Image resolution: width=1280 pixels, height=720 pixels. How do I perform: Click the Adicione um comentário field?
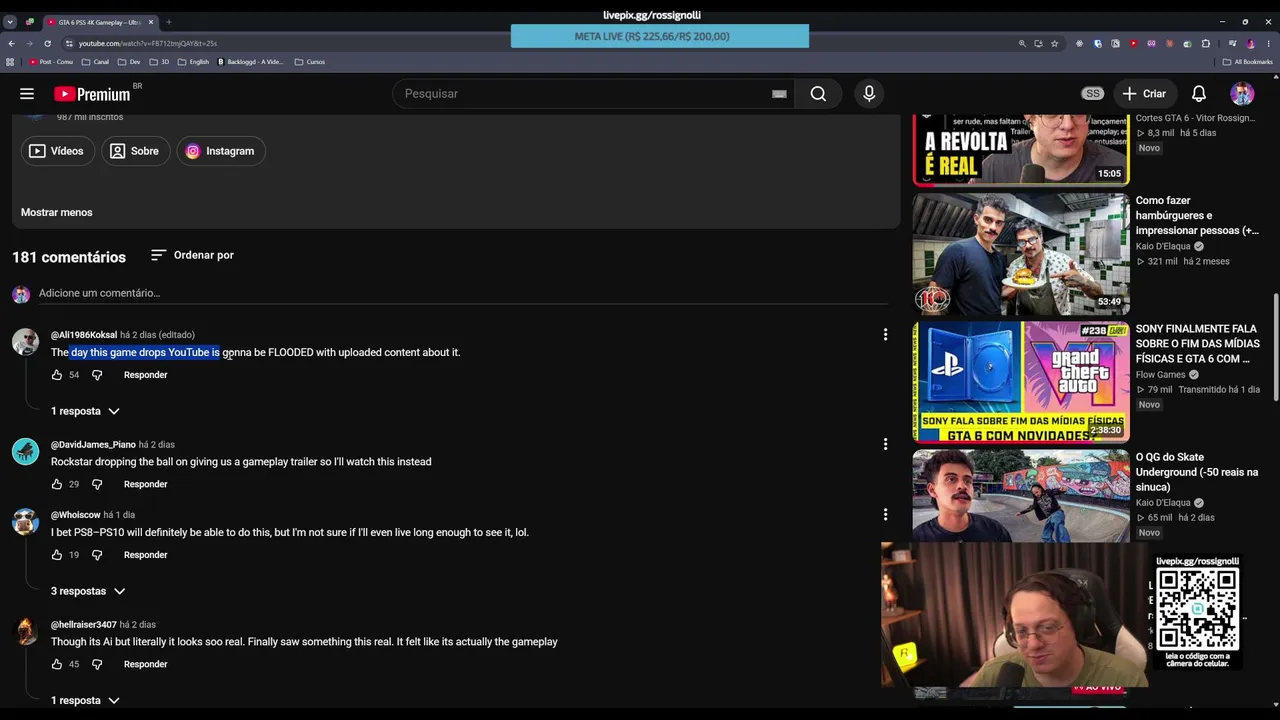[x=463, y=293]
